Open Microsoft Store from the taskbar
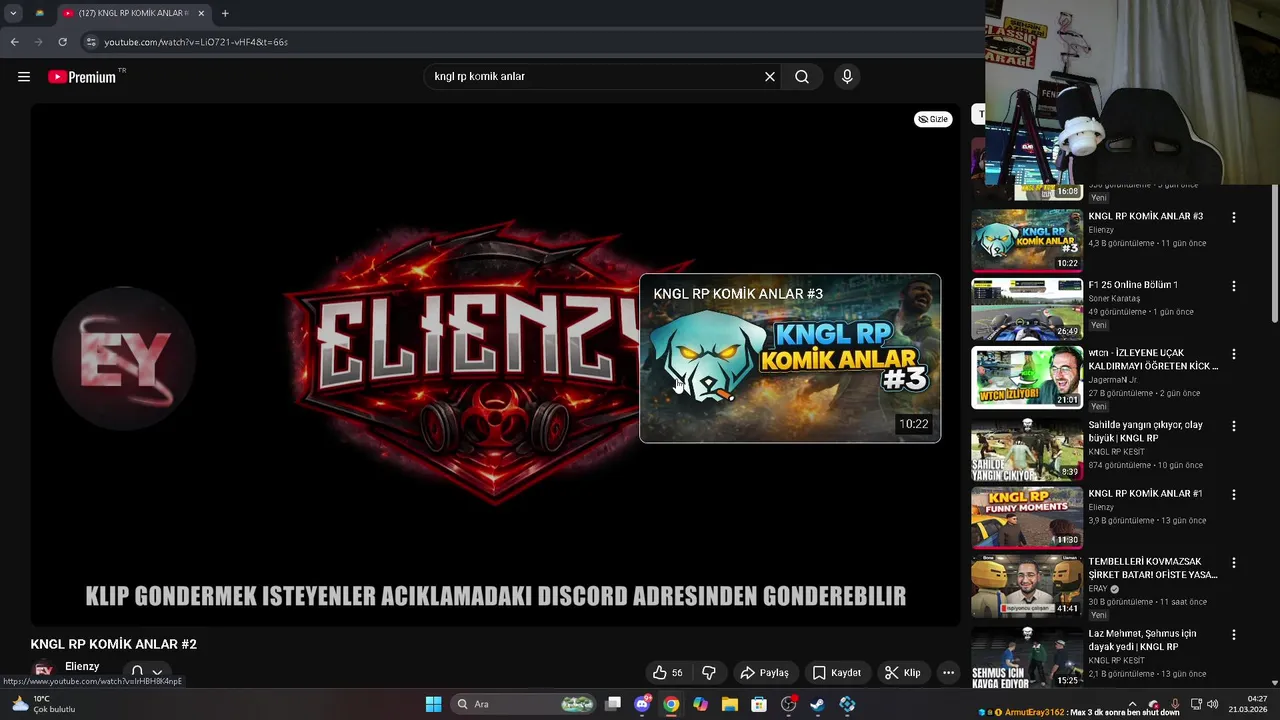 [759, 704]
